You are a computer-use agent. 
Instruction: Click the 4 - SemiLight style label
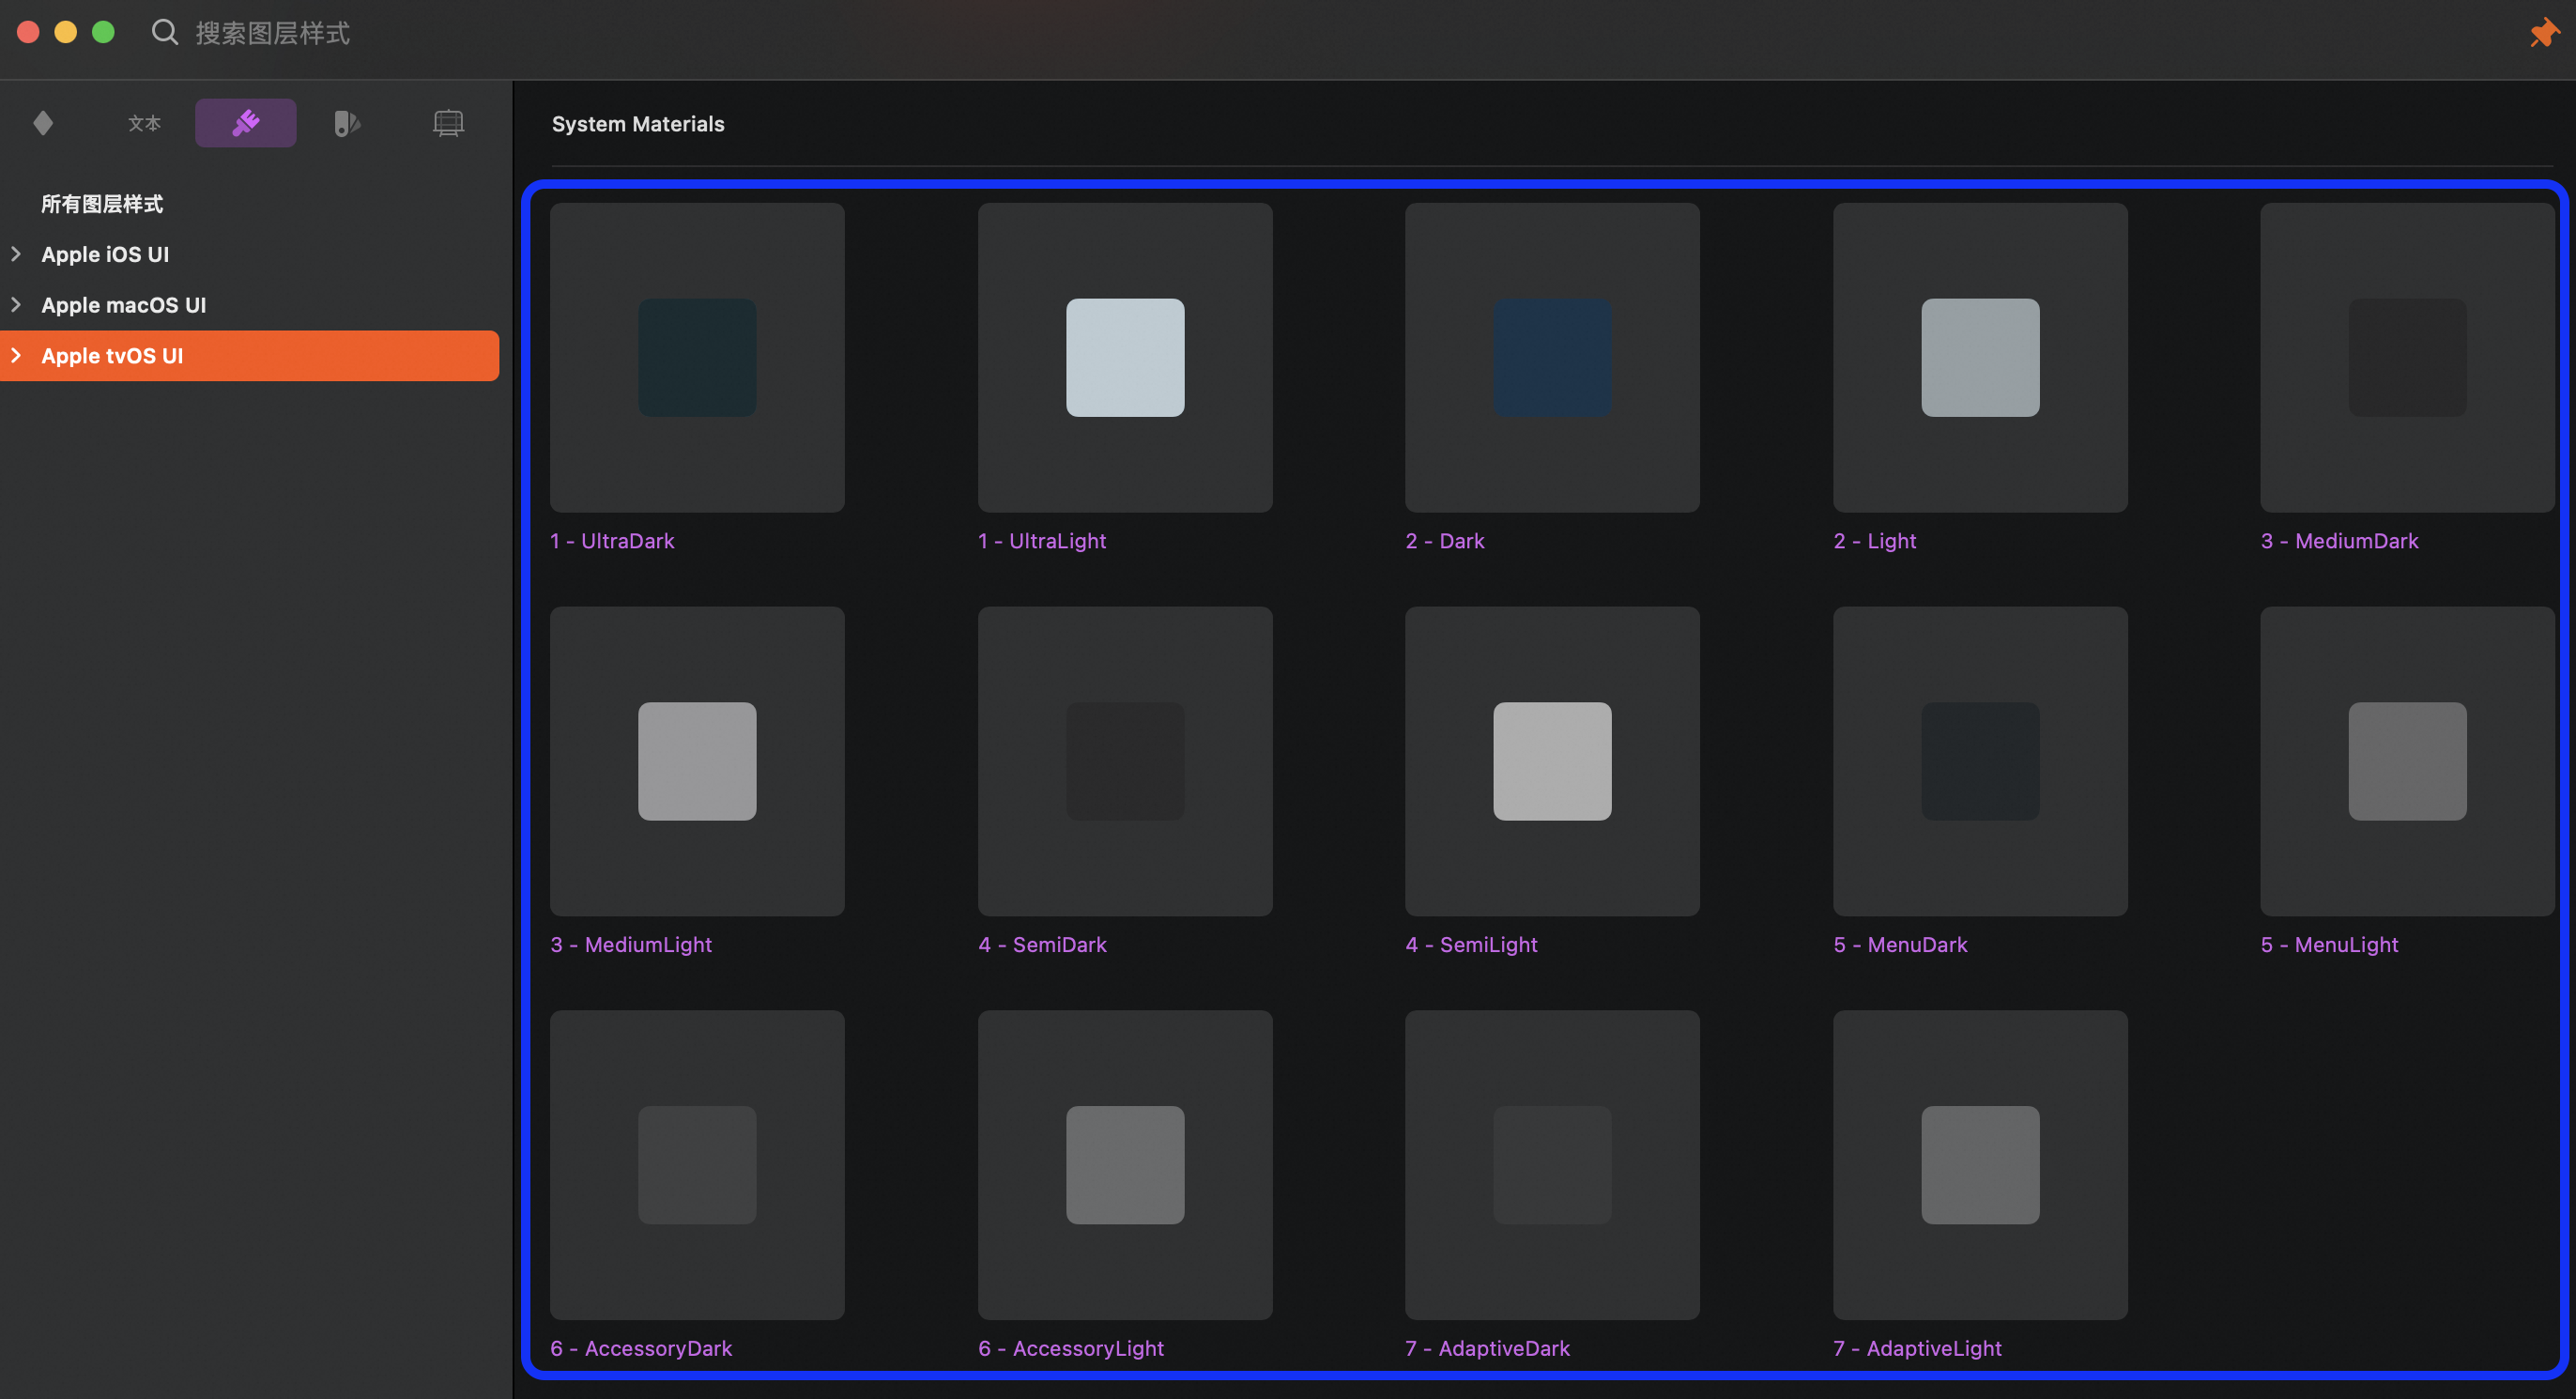tap(1471, 945)
